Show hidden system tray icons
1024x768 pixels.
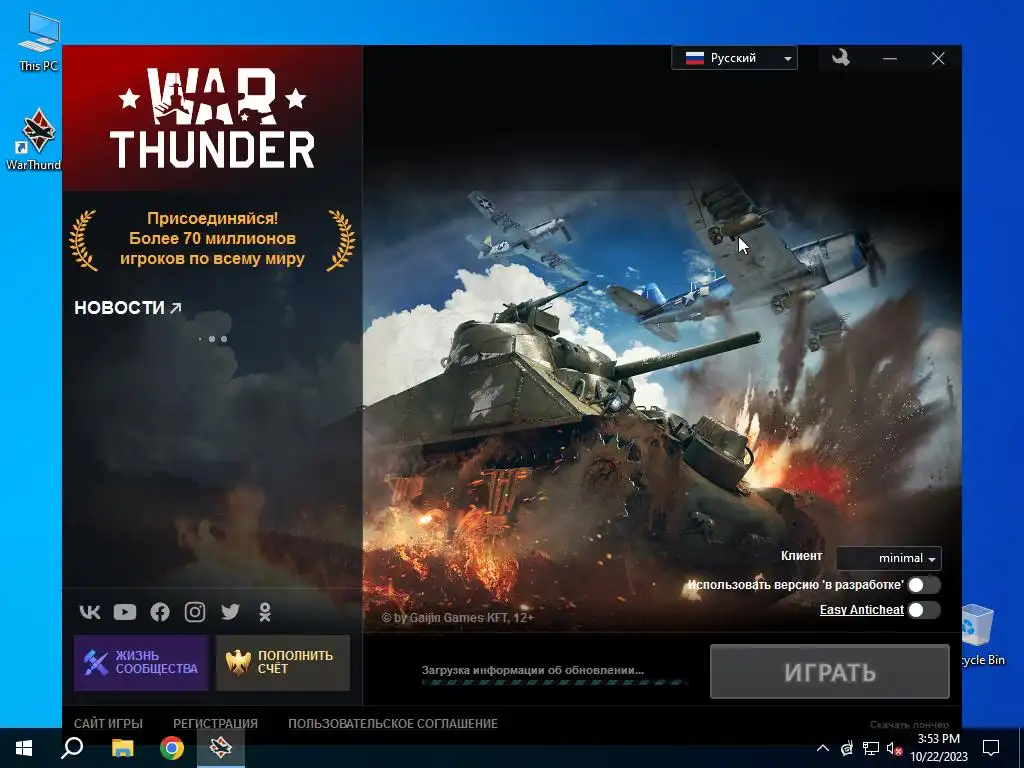[x=823, y=748]
